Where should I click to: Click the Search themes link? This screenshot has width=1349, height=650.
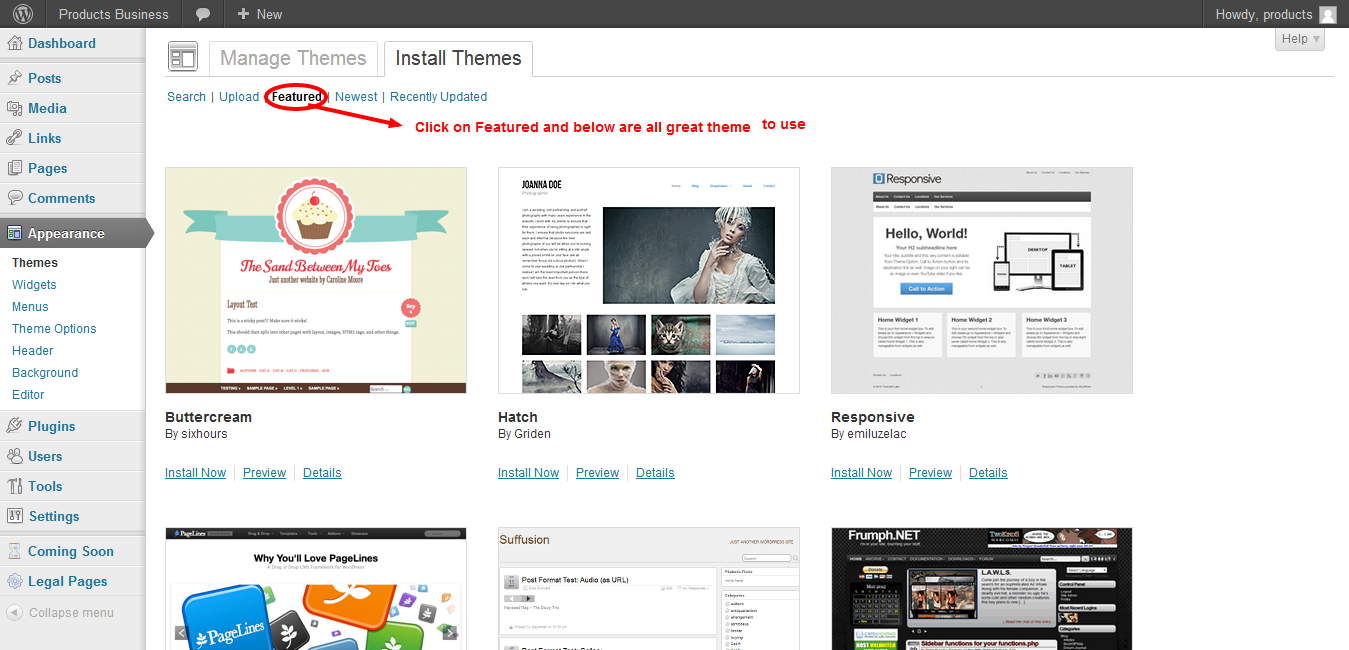pyautogui.click(x=186, y=97)
